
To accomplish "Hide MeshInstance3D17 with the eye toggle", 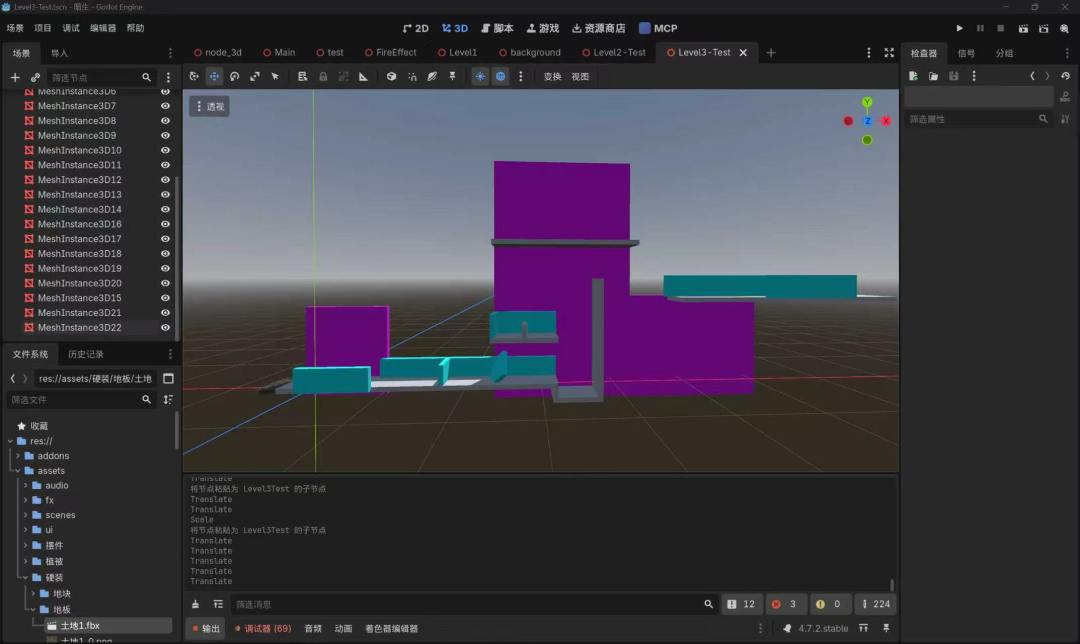I will (165, 239).
